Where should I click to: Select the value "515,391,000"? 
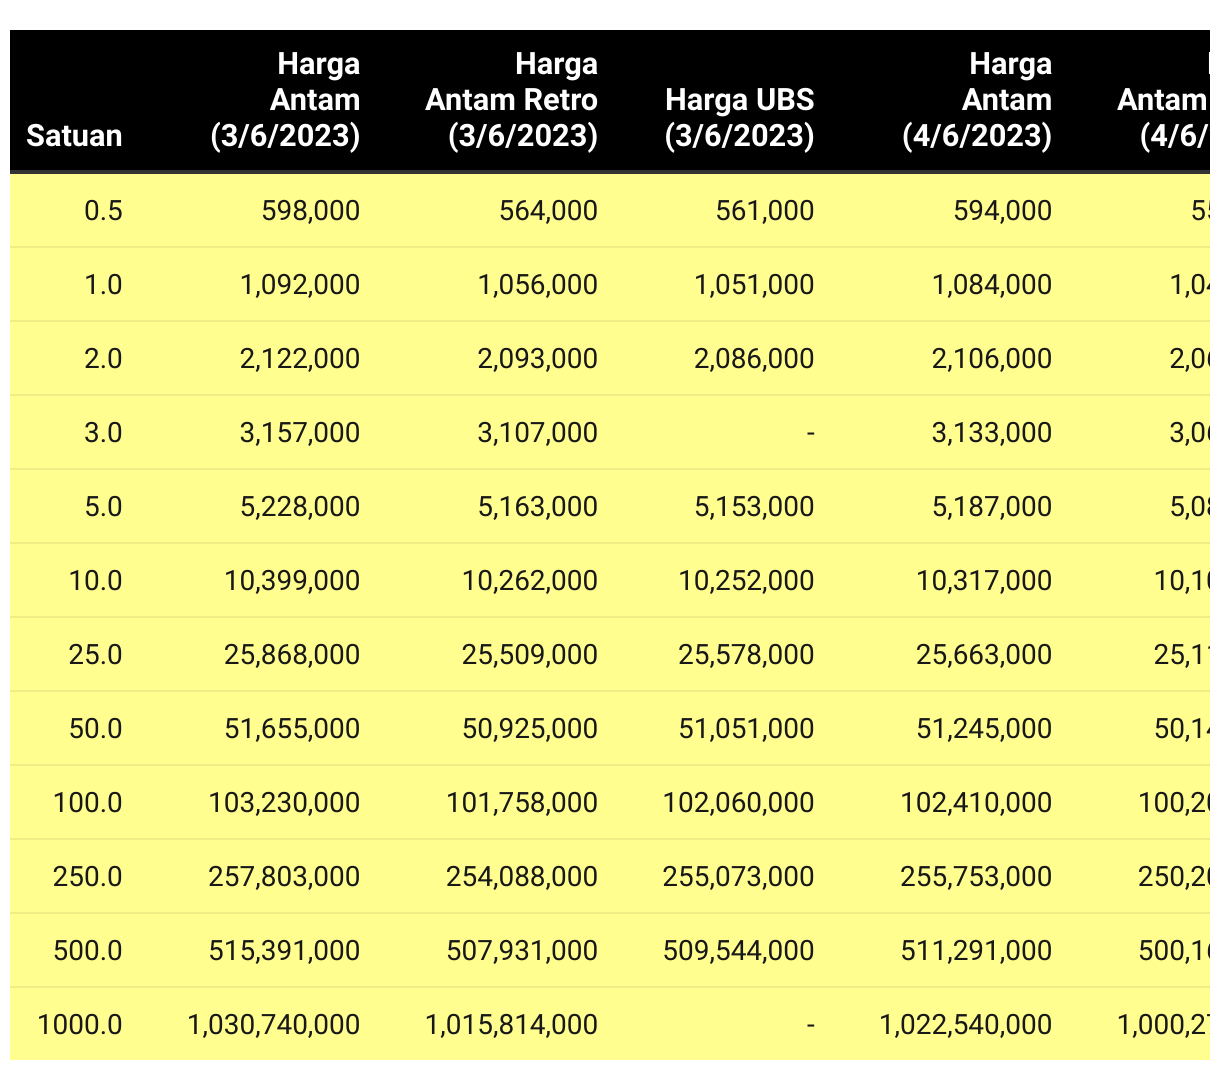pos(285,950)
